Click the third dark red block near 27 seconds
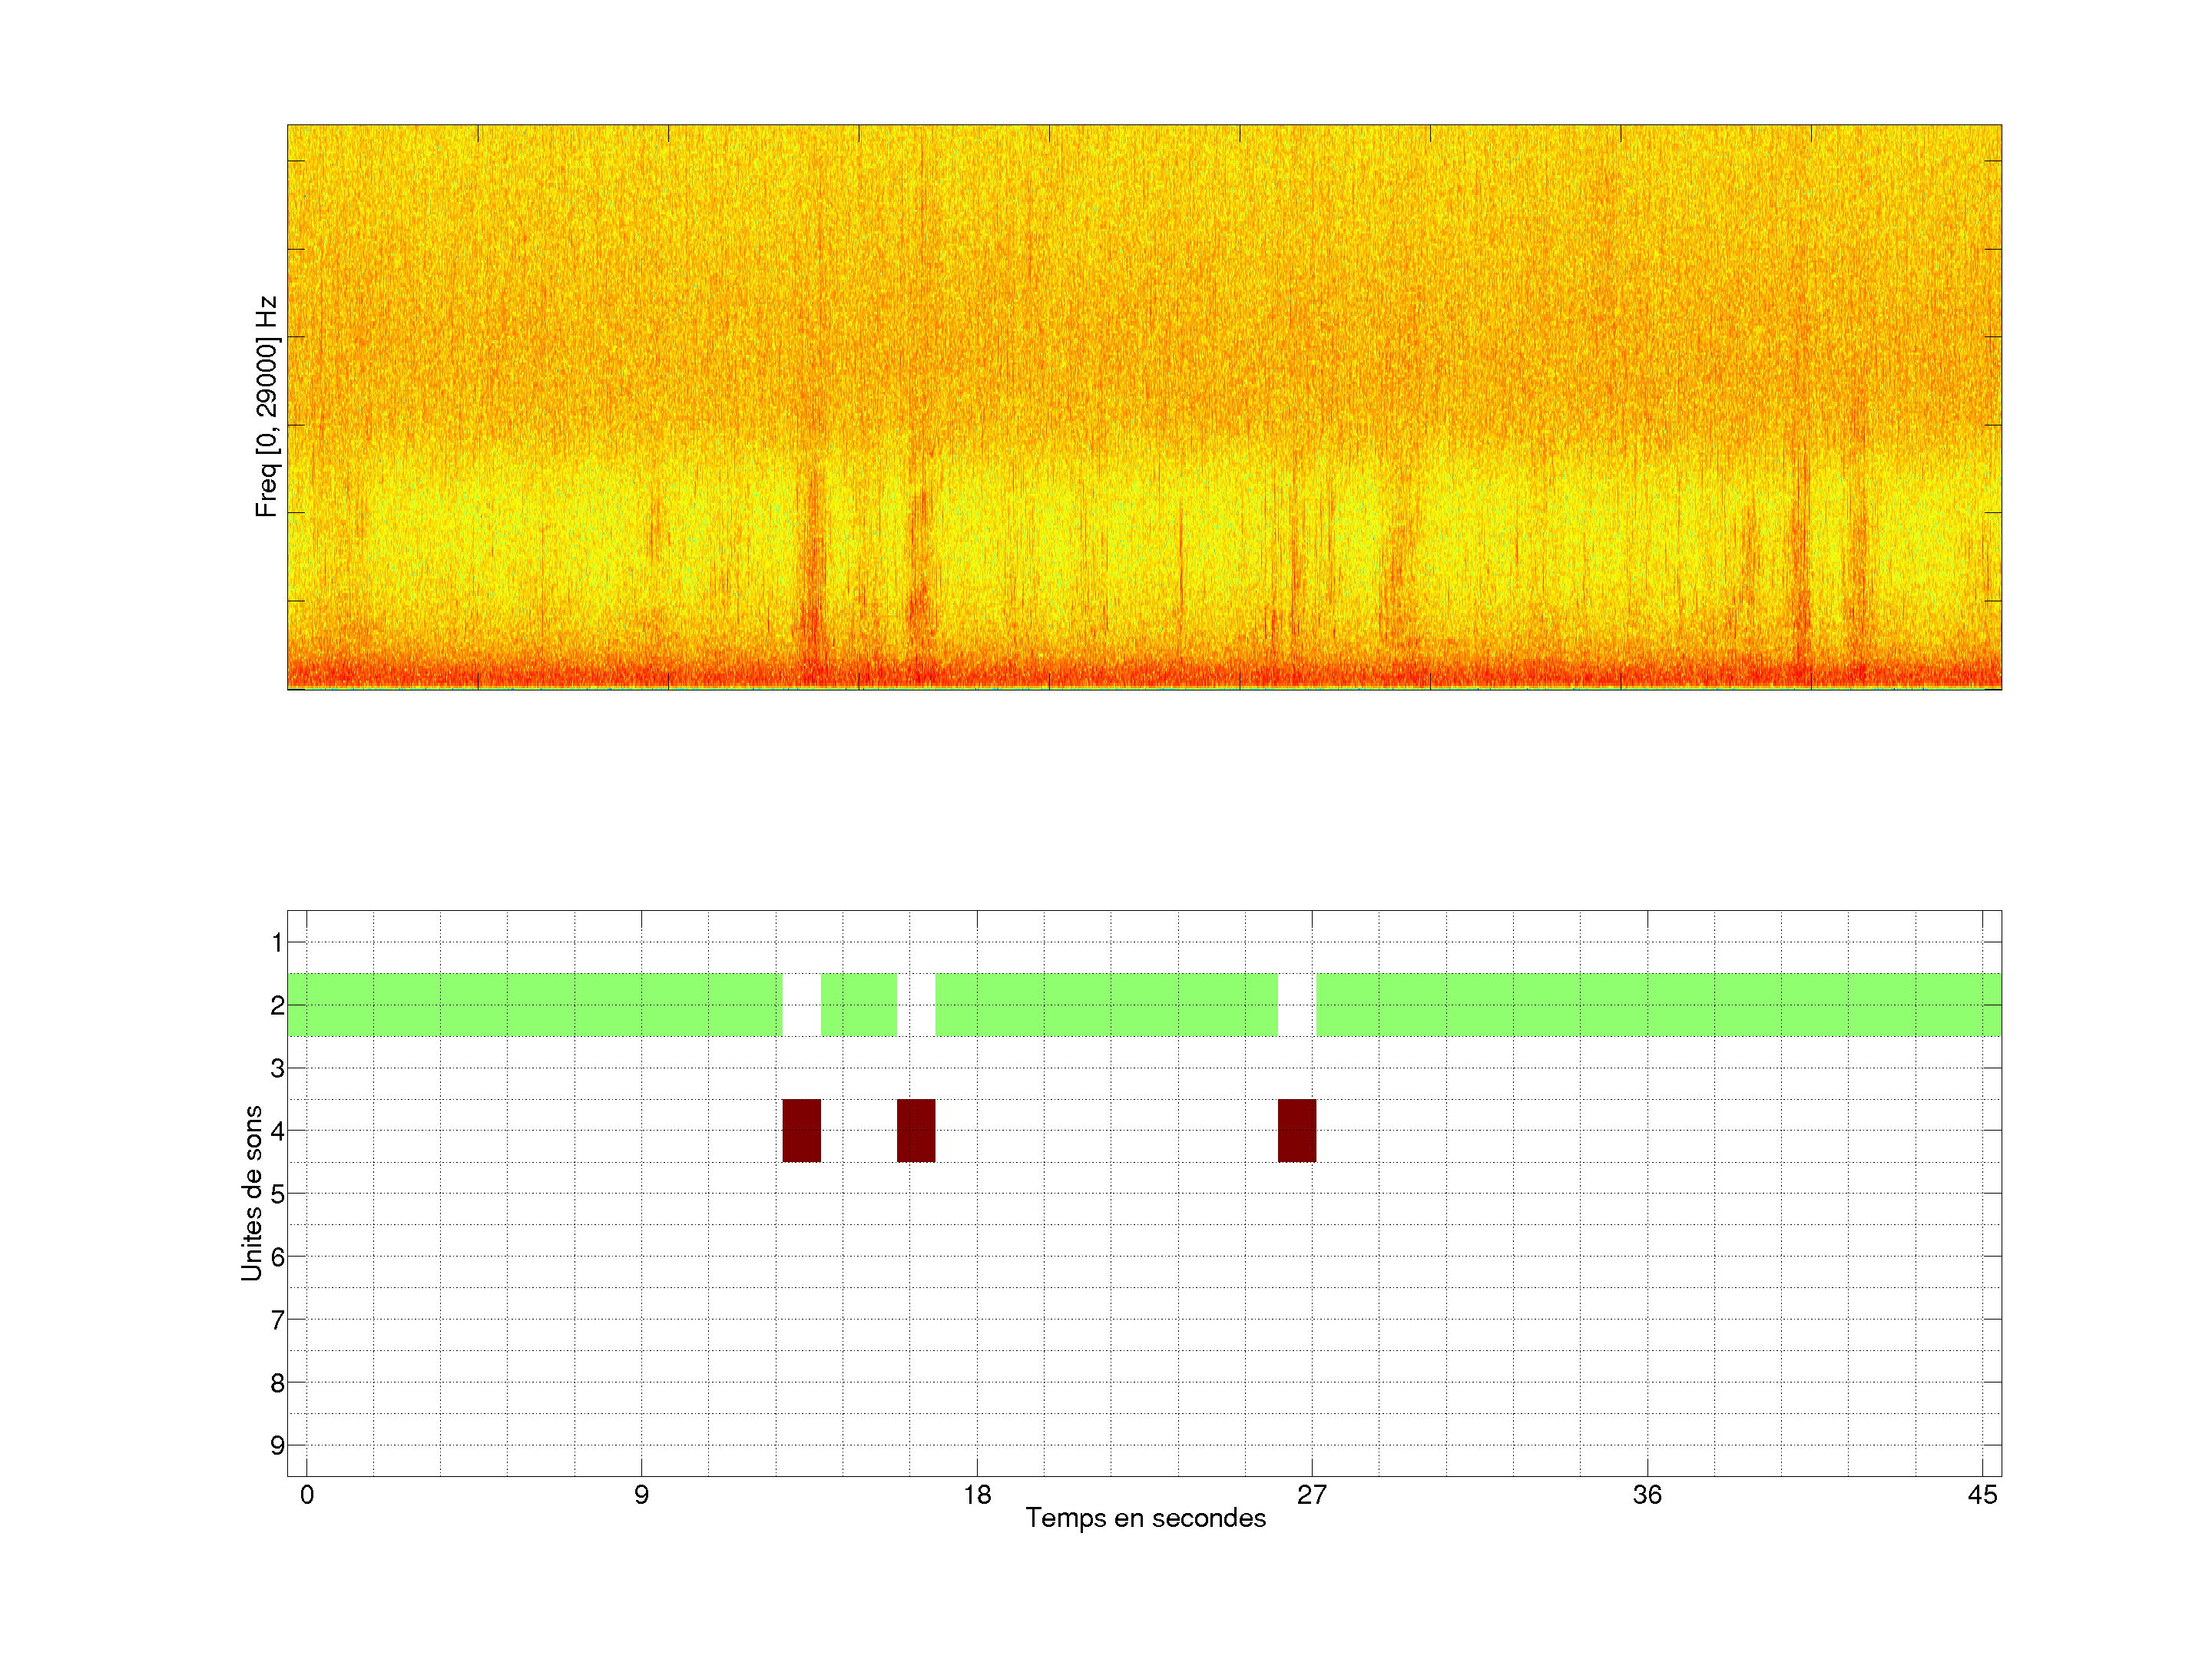This screenshot has width=2212, height=1659. point(1297,1130)
